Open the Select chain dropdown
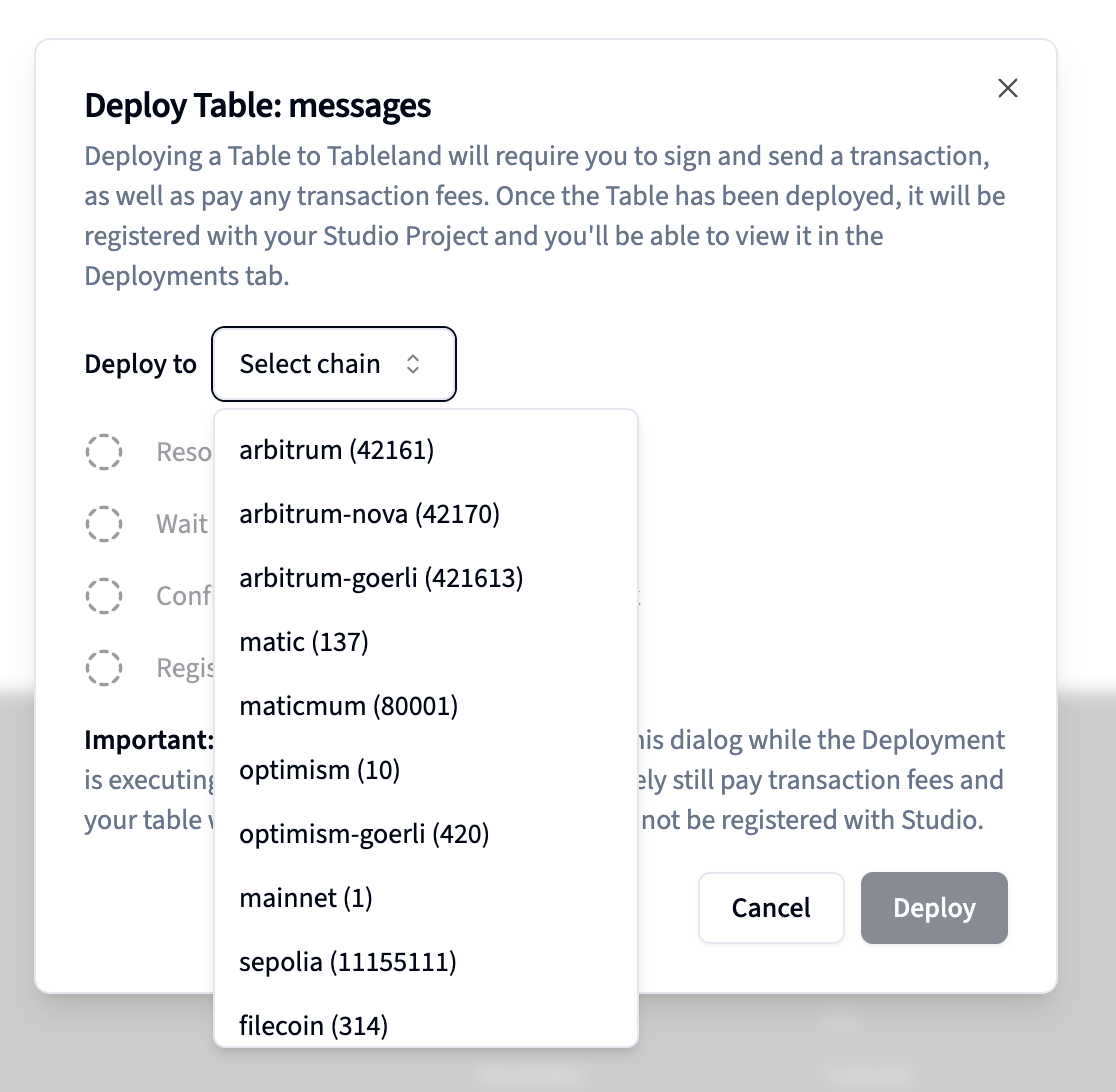The image size is (1116, 1092). (333, 364)
